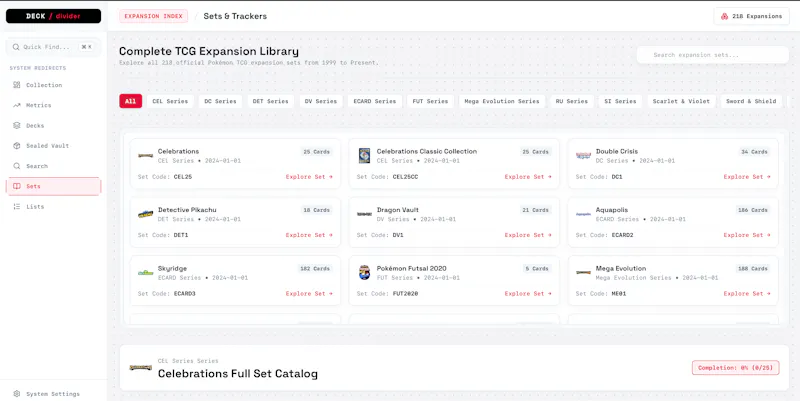Click set code 'FUT2020'
800x401 pixels.
tap(405, 293)
